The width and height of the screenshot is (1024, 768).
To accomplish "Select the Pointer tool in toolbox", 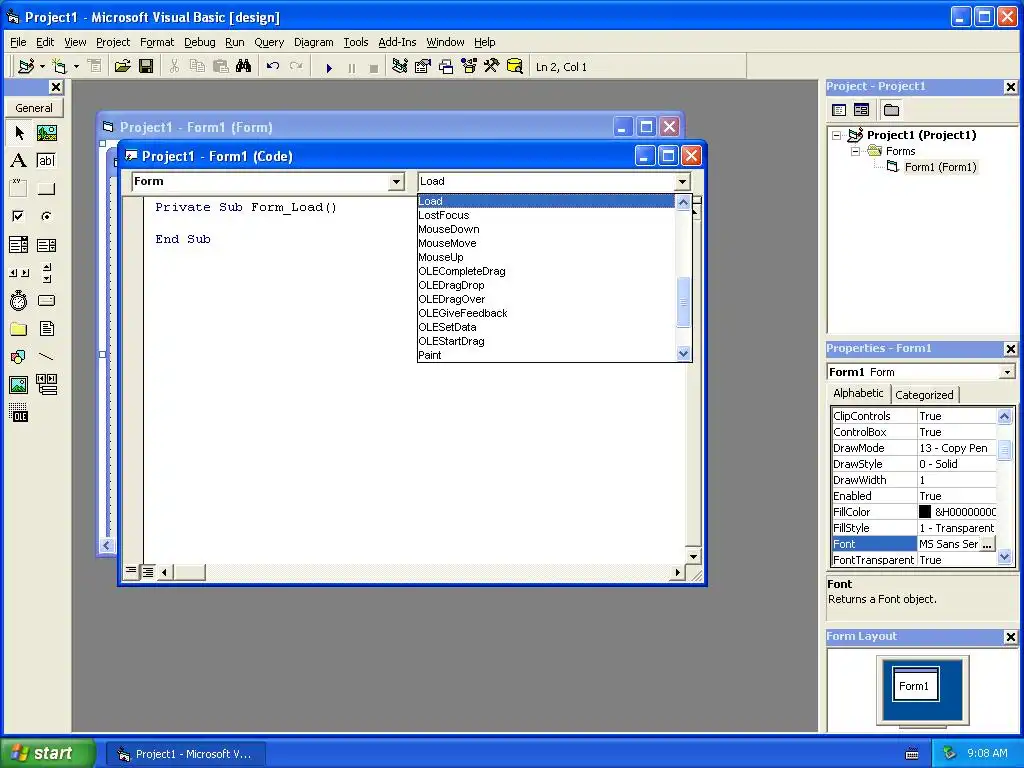I will coord(19,133).
